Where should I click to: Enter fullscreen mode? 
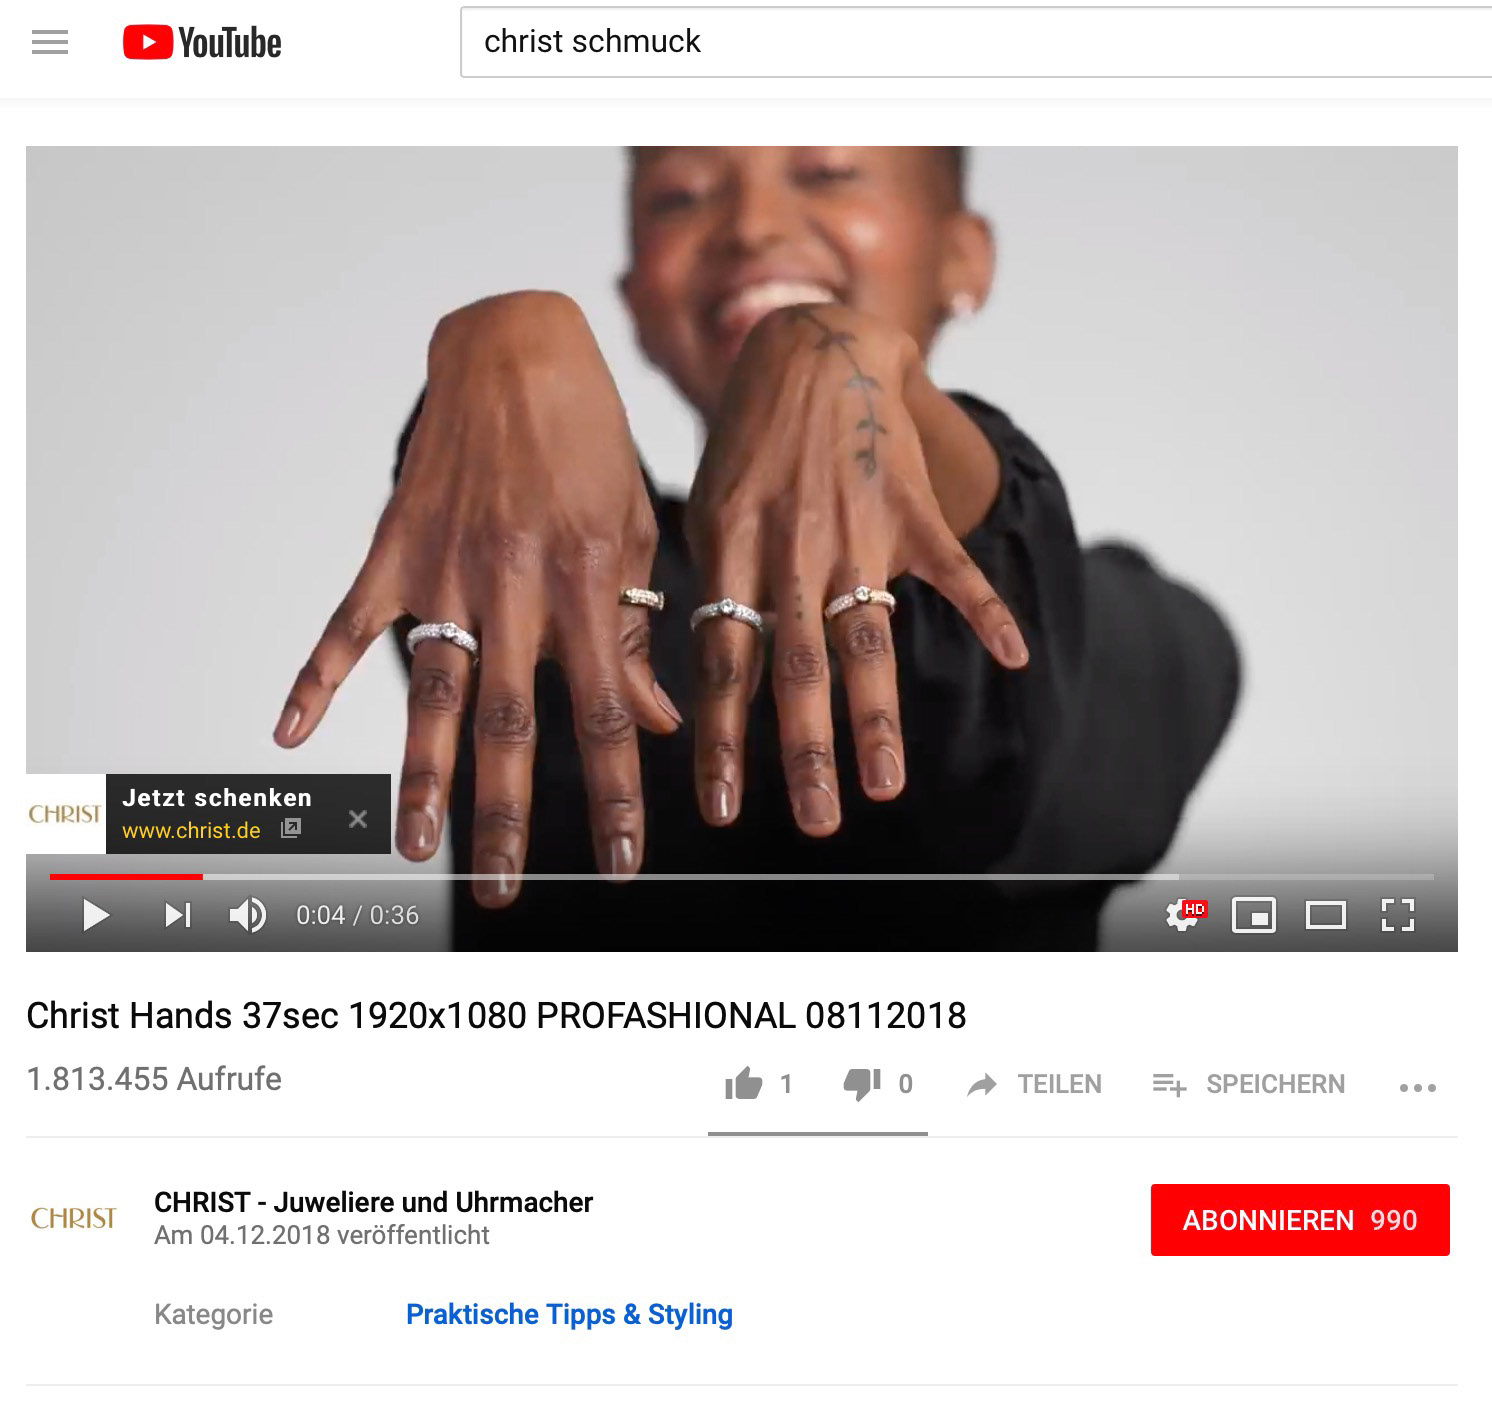point(1397,915)
